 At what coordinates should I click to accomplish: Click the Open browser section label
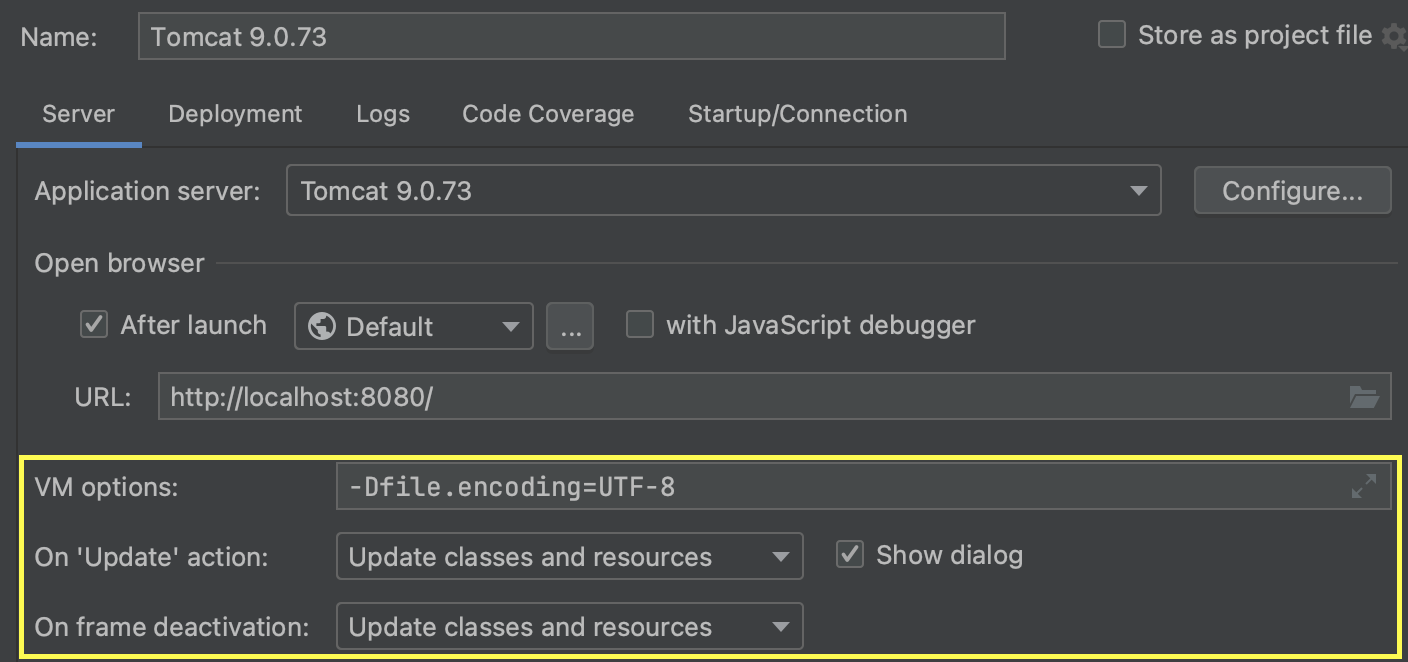pyautogui.click(x=119, y=263)
